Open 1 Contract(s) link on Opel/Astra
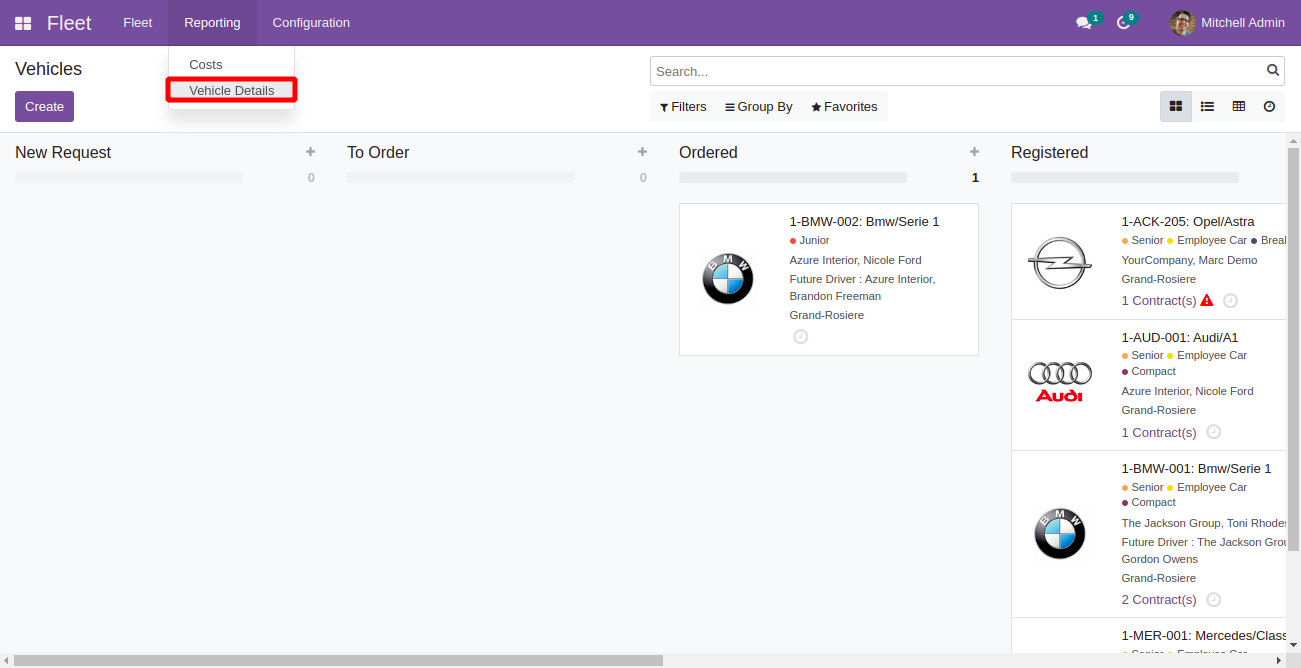This screenshot has height=668, width=1301. 1159,300
